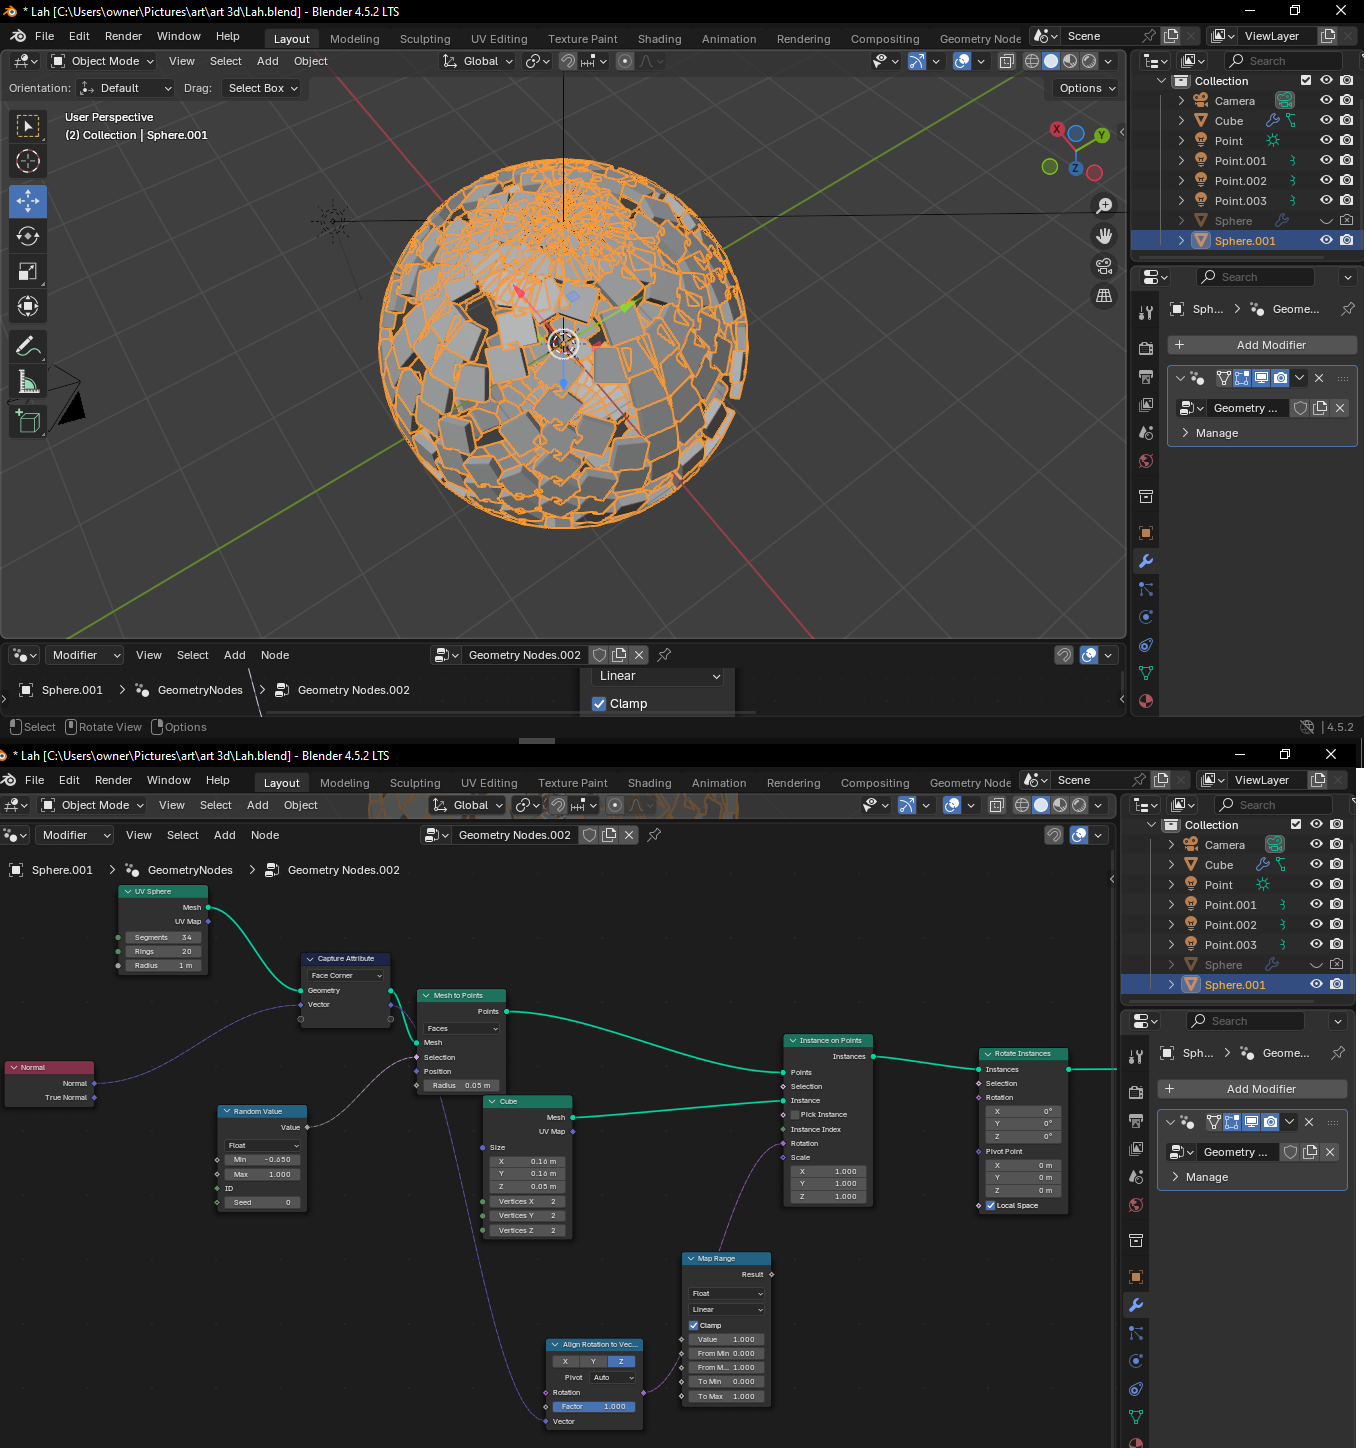Click the viewport zoom magnifier icon

(x=1104, y=206)
